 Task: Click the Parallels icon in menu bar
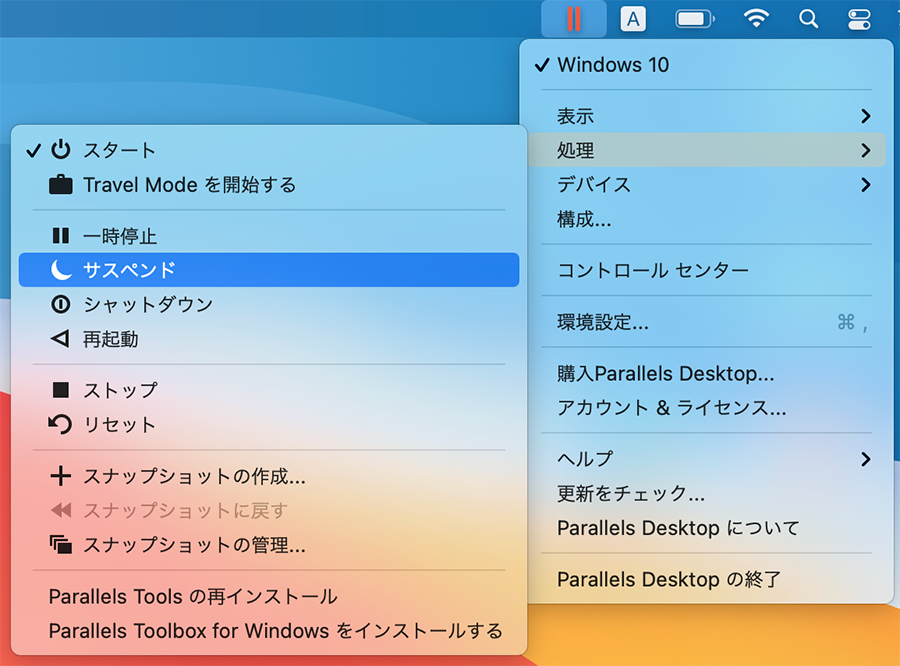coord(573,18)
